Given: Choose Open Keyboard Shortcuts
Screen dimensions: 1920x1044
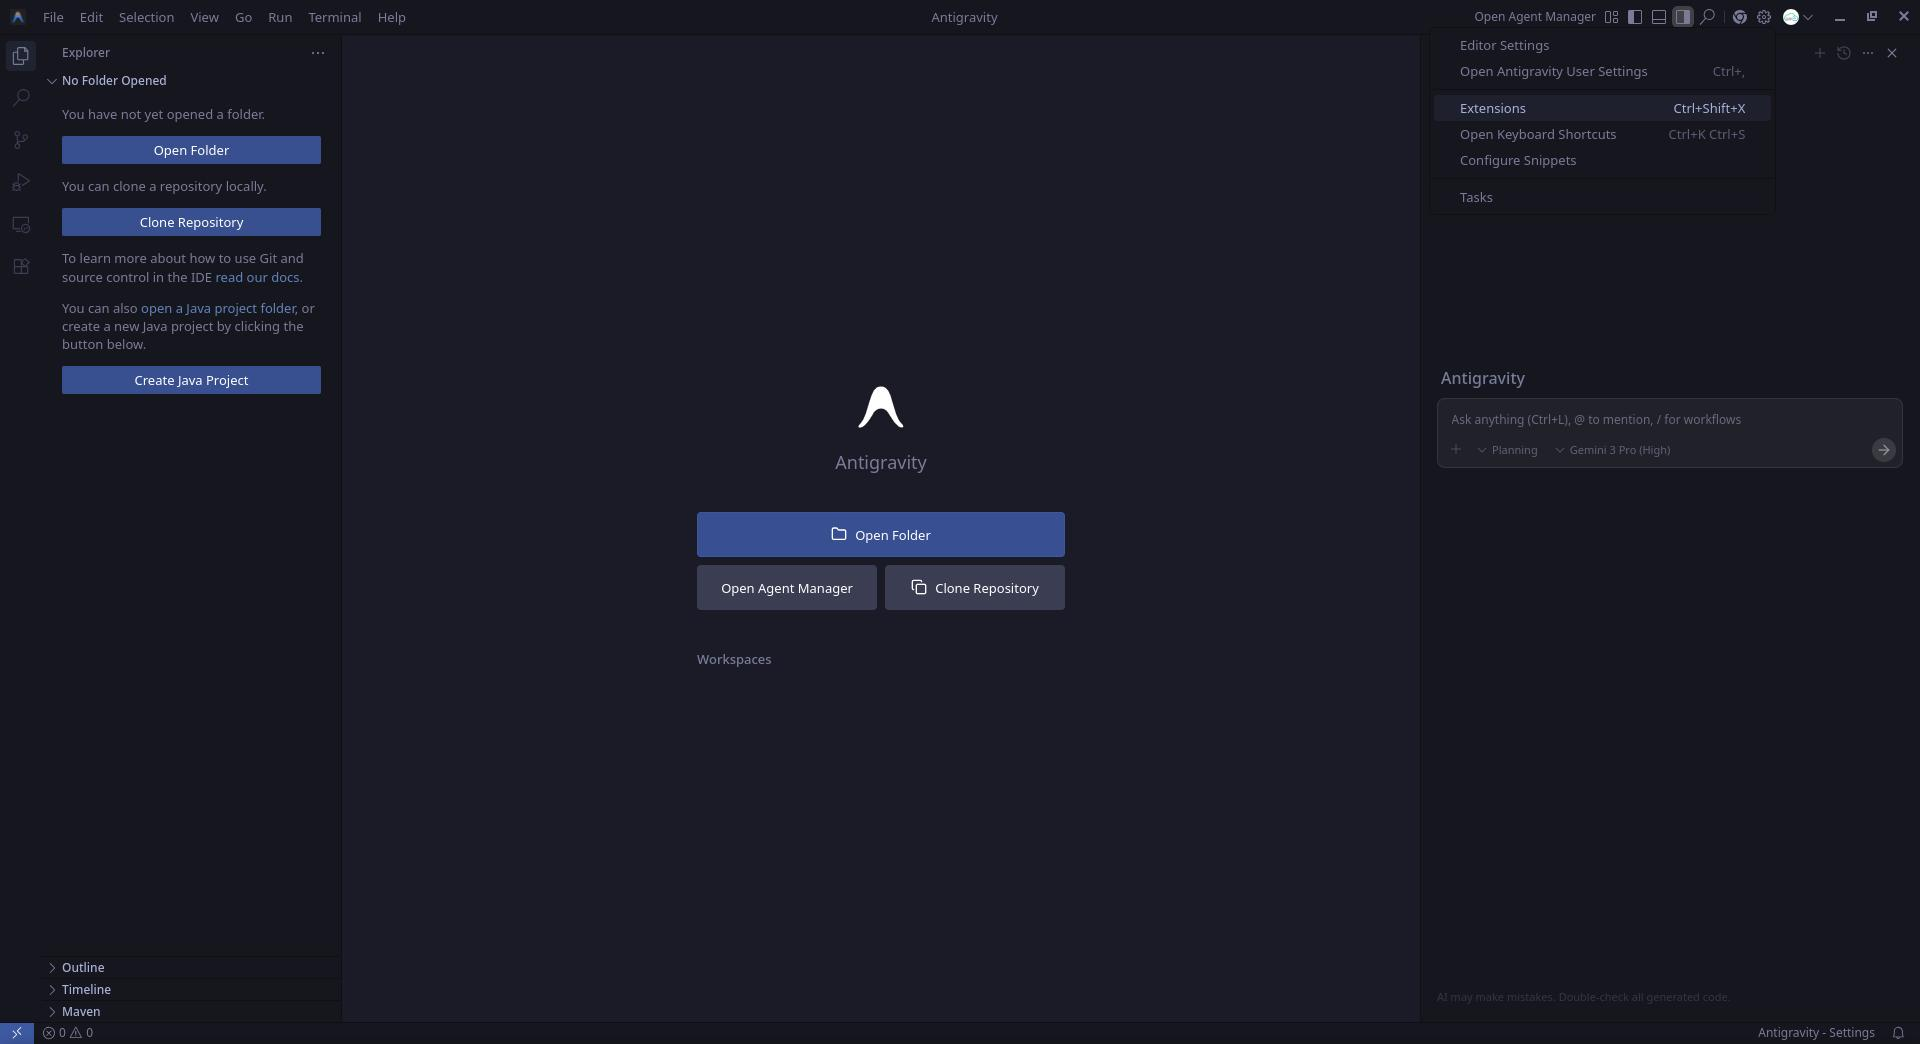Looking at the screenshot, I should [x=1602, y=135].
